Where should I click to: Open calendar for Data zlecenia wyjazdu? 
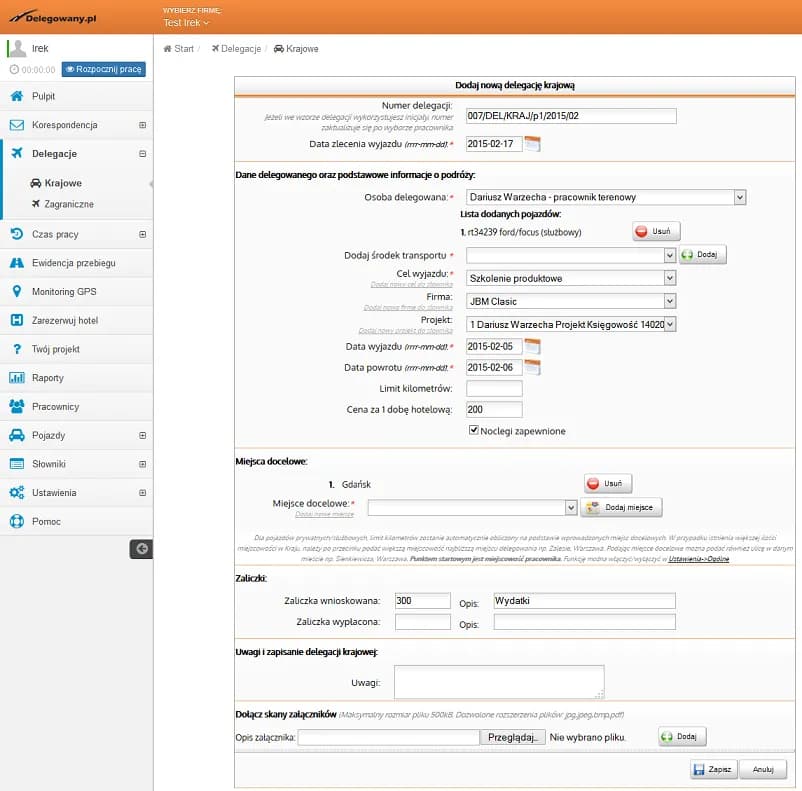532,144
